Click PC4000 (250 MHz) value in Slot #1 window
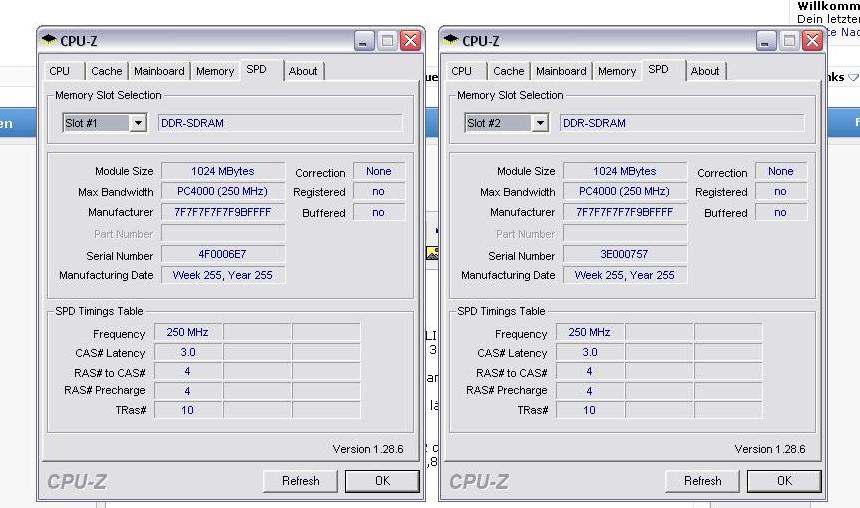This screenshot has height=508, width=860. click(x=223, y=191)
